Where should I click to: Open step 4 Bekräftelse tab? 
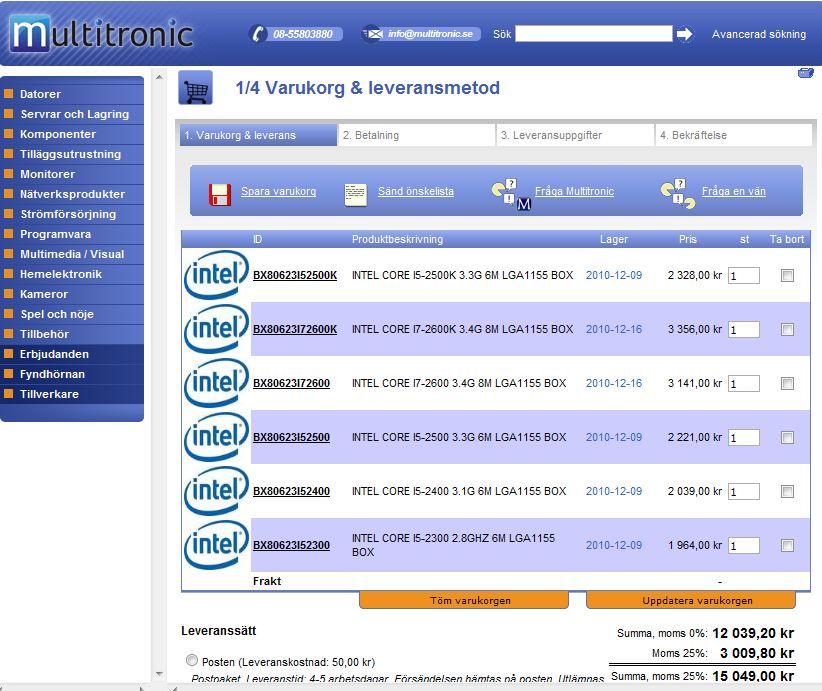[x=734, y=135]
